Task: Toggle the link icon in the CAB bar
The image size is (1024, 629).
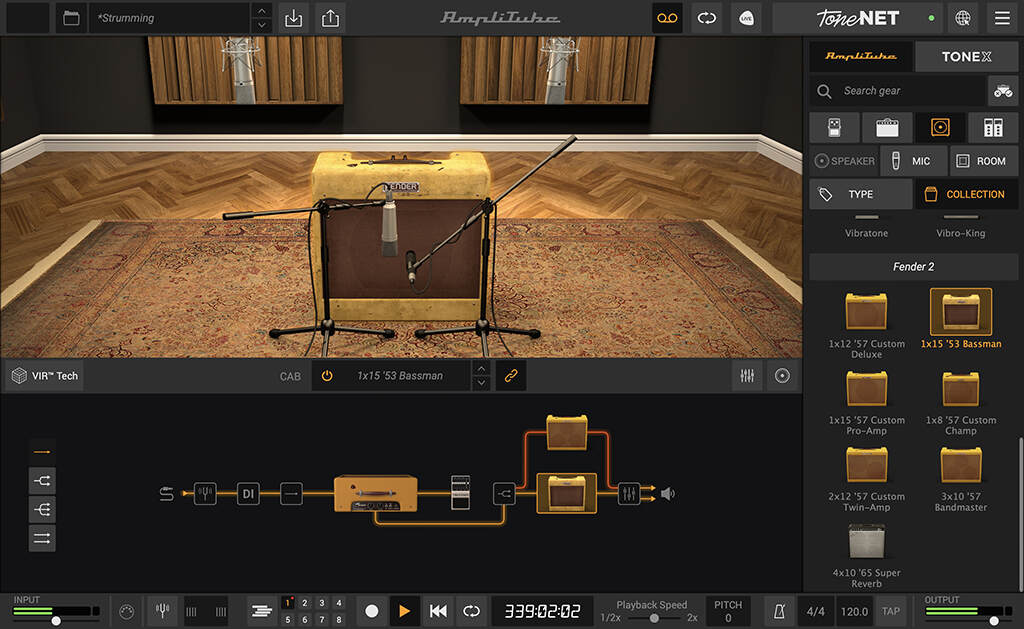Action: [x=511, y=375]
